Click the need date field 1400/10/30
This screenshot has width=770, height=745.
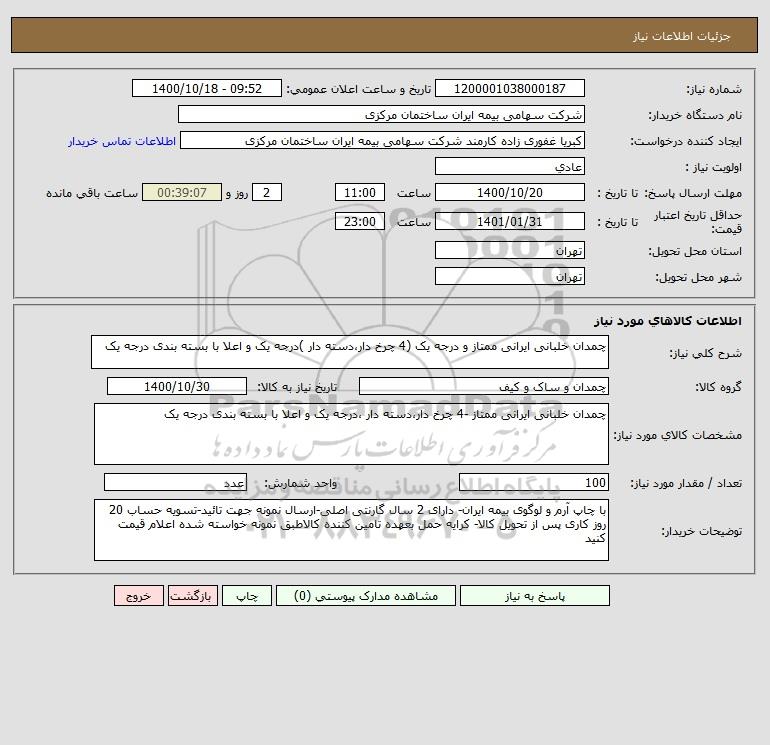click(x=177, y=386)
